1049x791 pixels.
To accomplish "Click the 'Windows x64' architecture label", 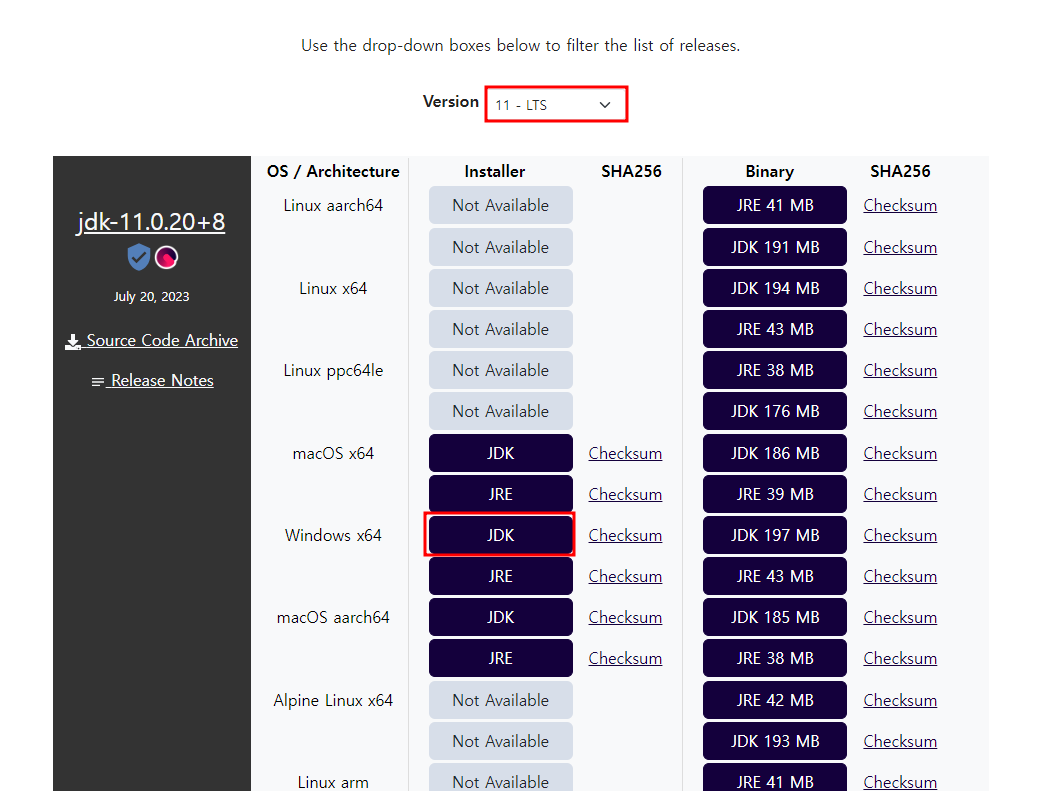I will tap(333, 535).
